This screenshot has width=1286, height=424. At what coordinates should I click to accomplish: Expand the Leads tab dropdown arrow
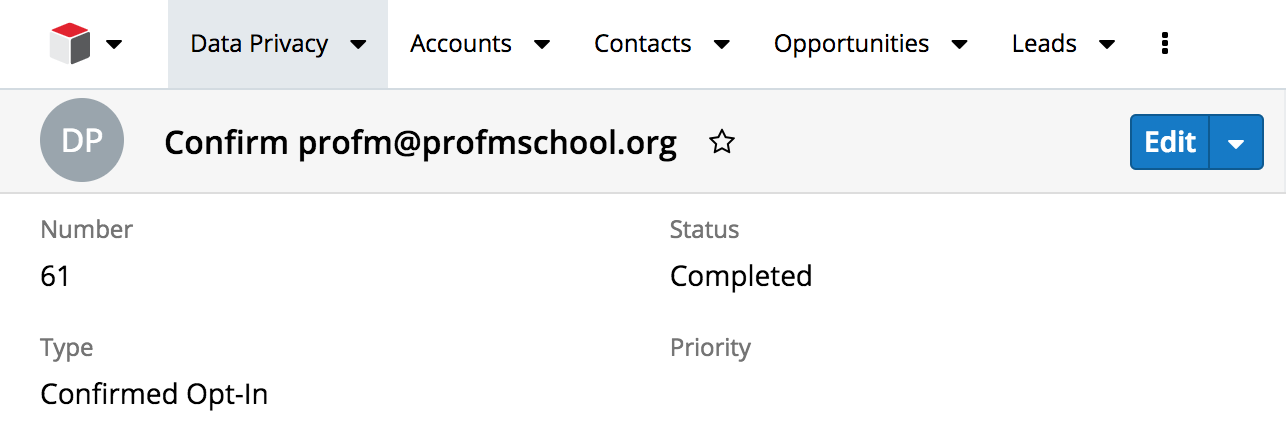coord(1106,44)
